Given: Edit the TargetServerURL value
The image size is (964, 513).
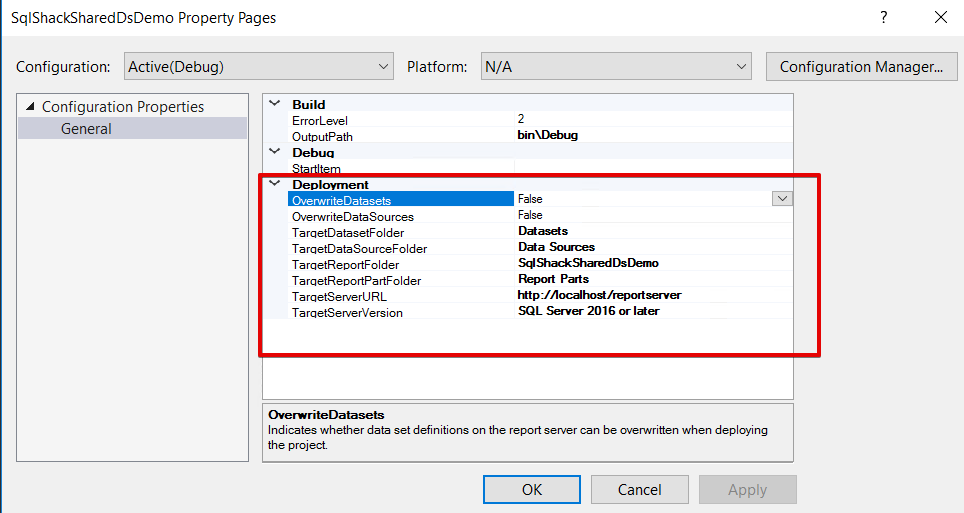Looking at the screenshot, I should pyautogui.click(x=652, y=295).
